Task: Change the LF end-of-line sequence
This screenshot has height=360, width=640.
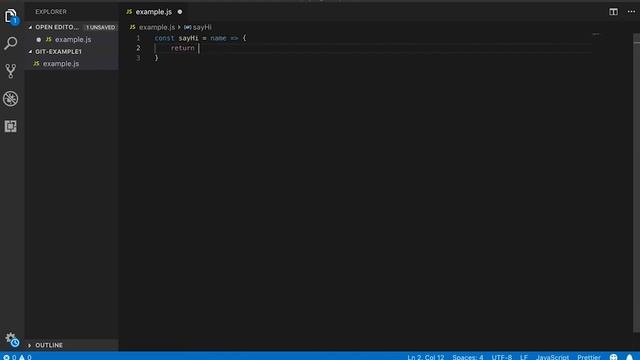Action: pos(524,357)
